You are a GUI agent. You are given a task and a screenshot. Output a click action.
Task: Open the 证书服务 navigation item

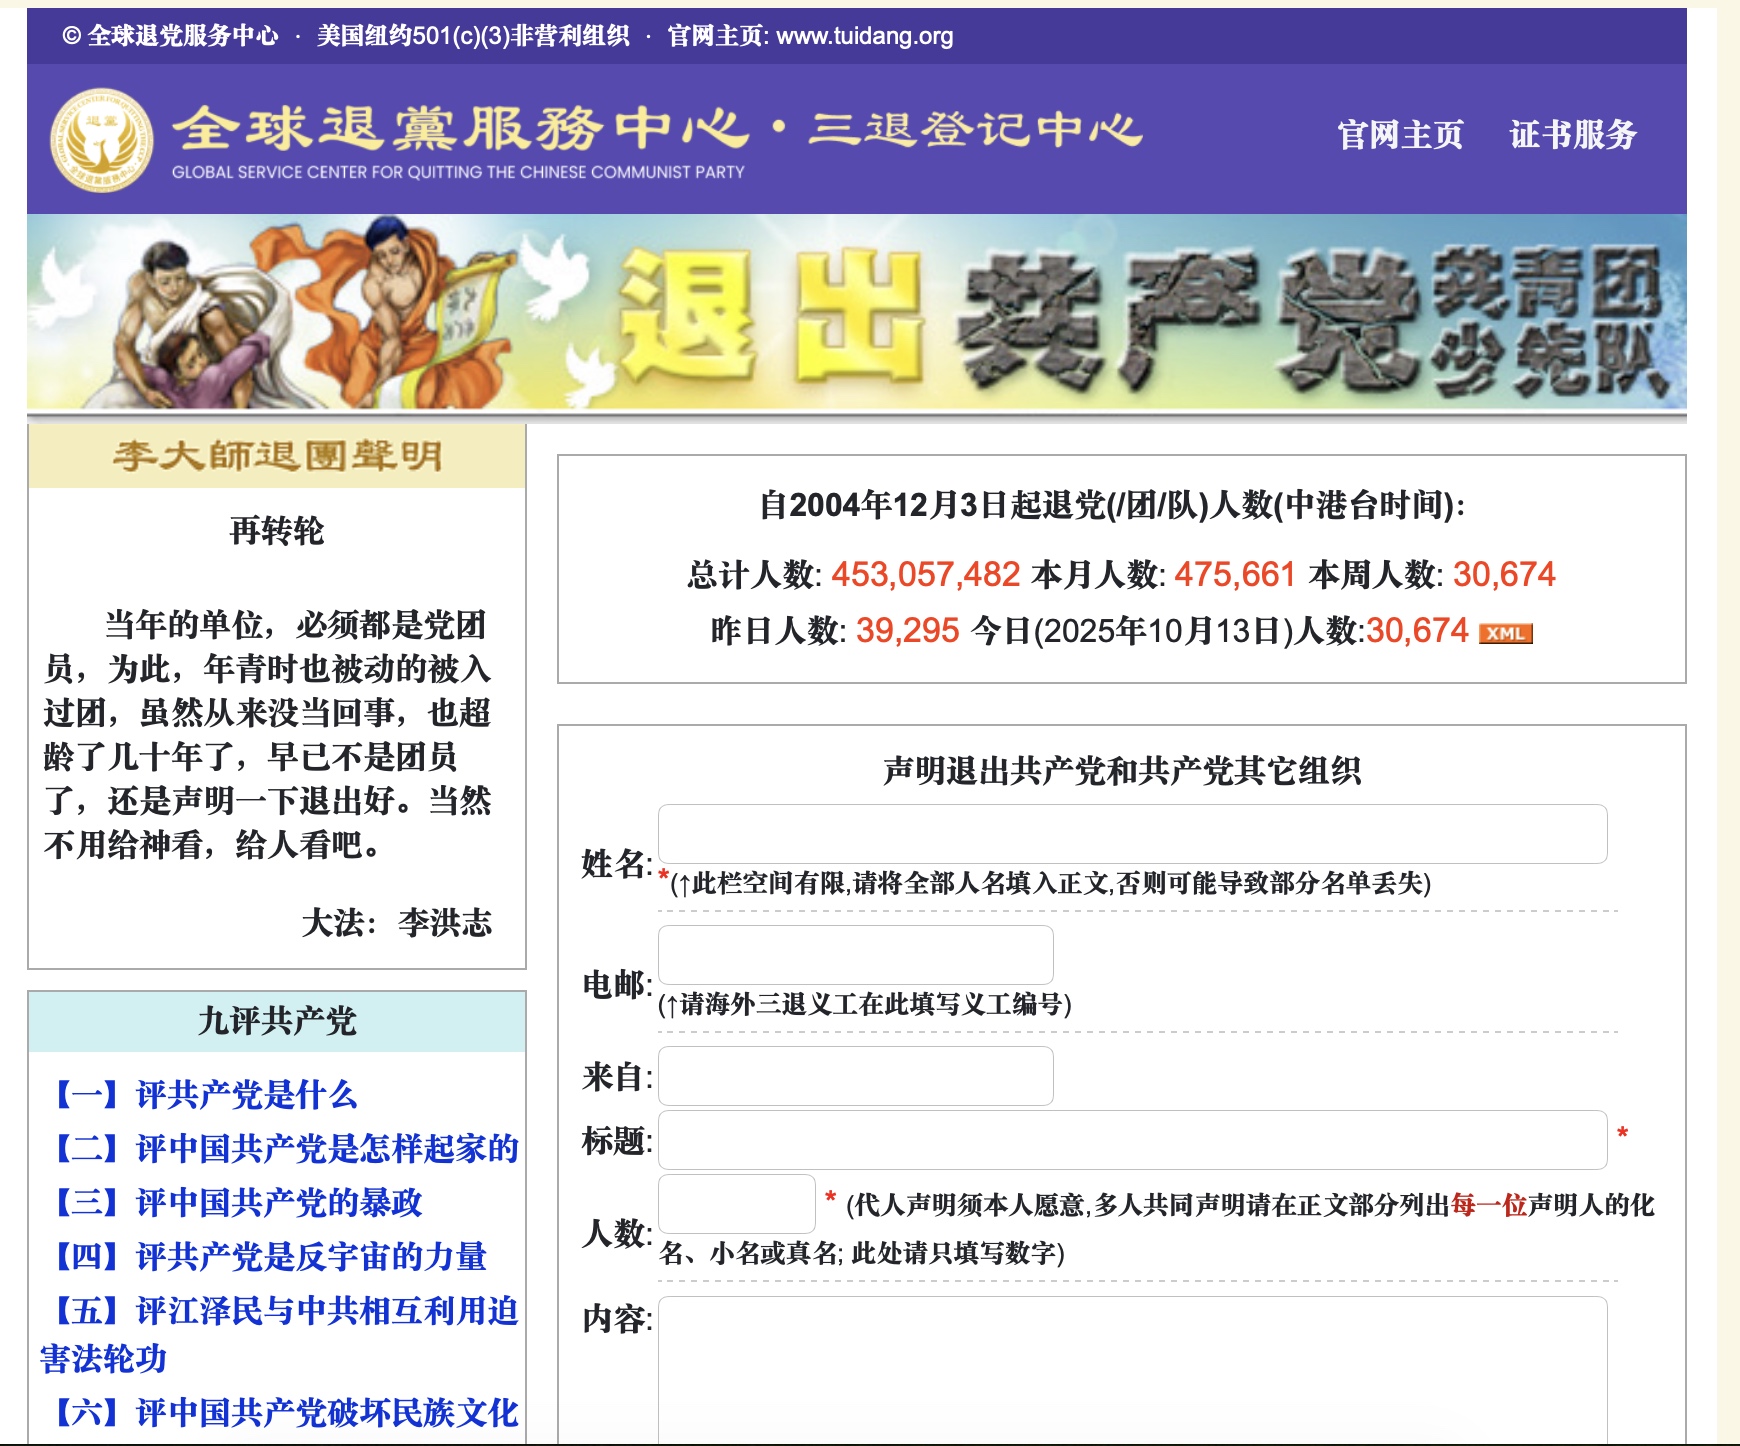1572,135
